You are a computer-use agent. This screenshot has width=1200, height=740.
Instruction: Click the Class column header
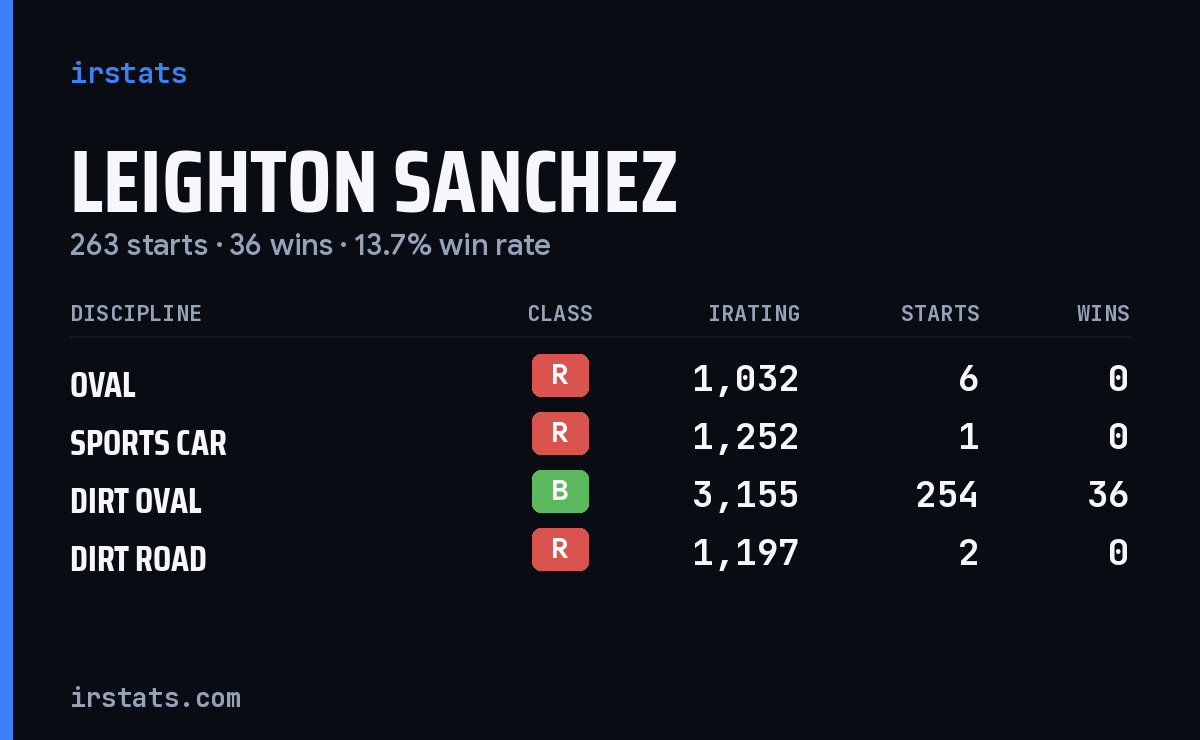click(560, 314)
